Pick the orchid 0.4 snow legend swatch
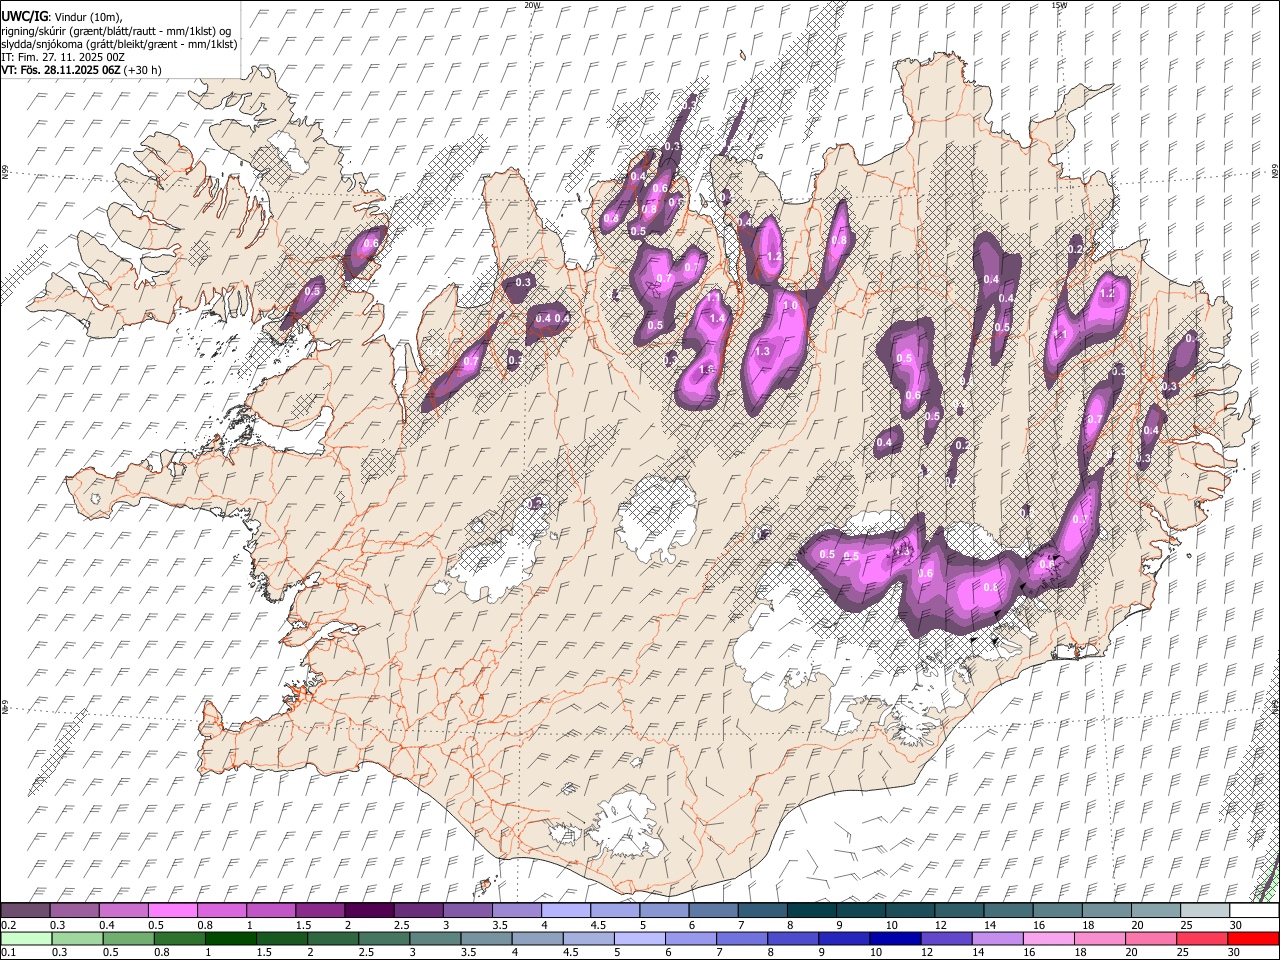The image size is (1280, 960). coord(124,910)
